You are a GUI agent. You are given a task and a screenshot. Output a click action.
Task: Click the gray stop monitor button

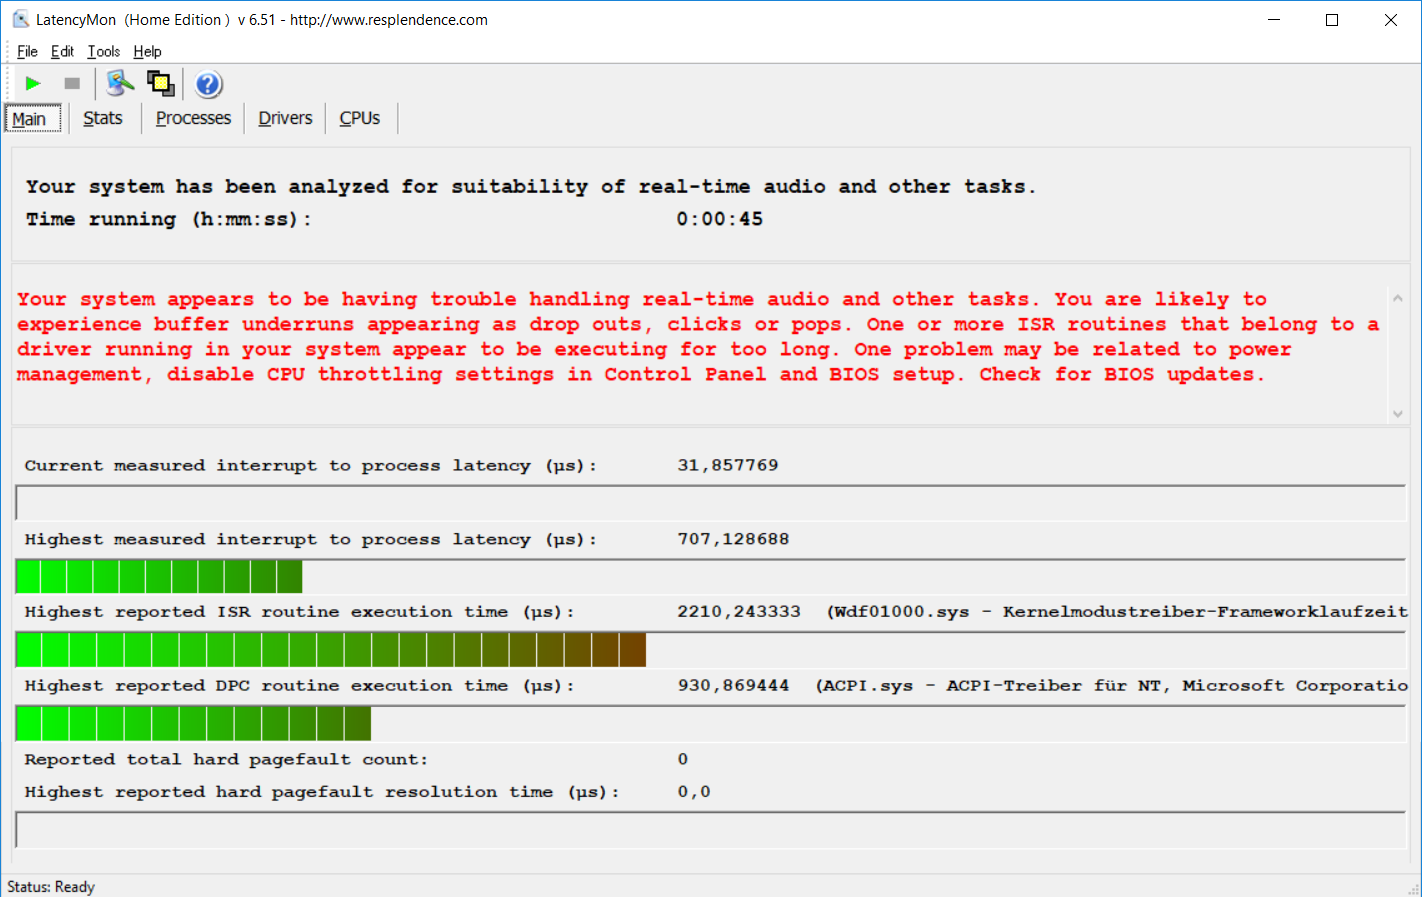pos(72,84)
